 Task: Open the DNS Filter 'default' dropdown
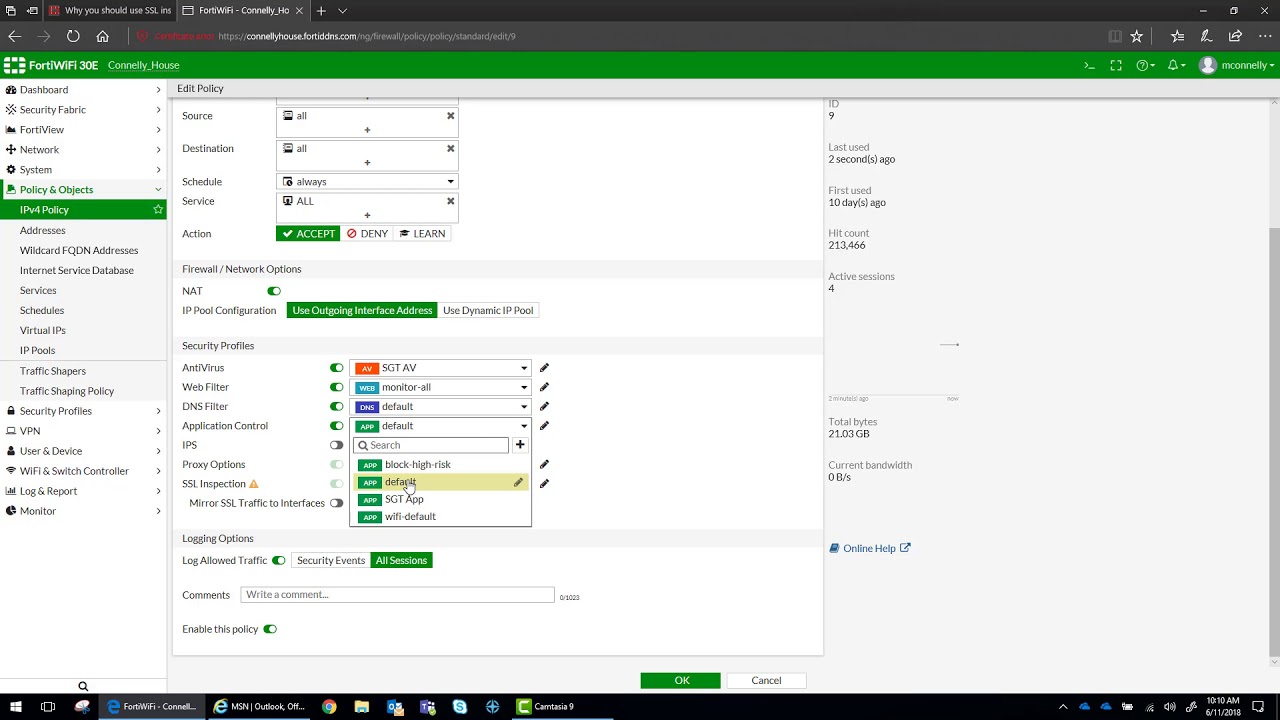(x=440, y=406)
